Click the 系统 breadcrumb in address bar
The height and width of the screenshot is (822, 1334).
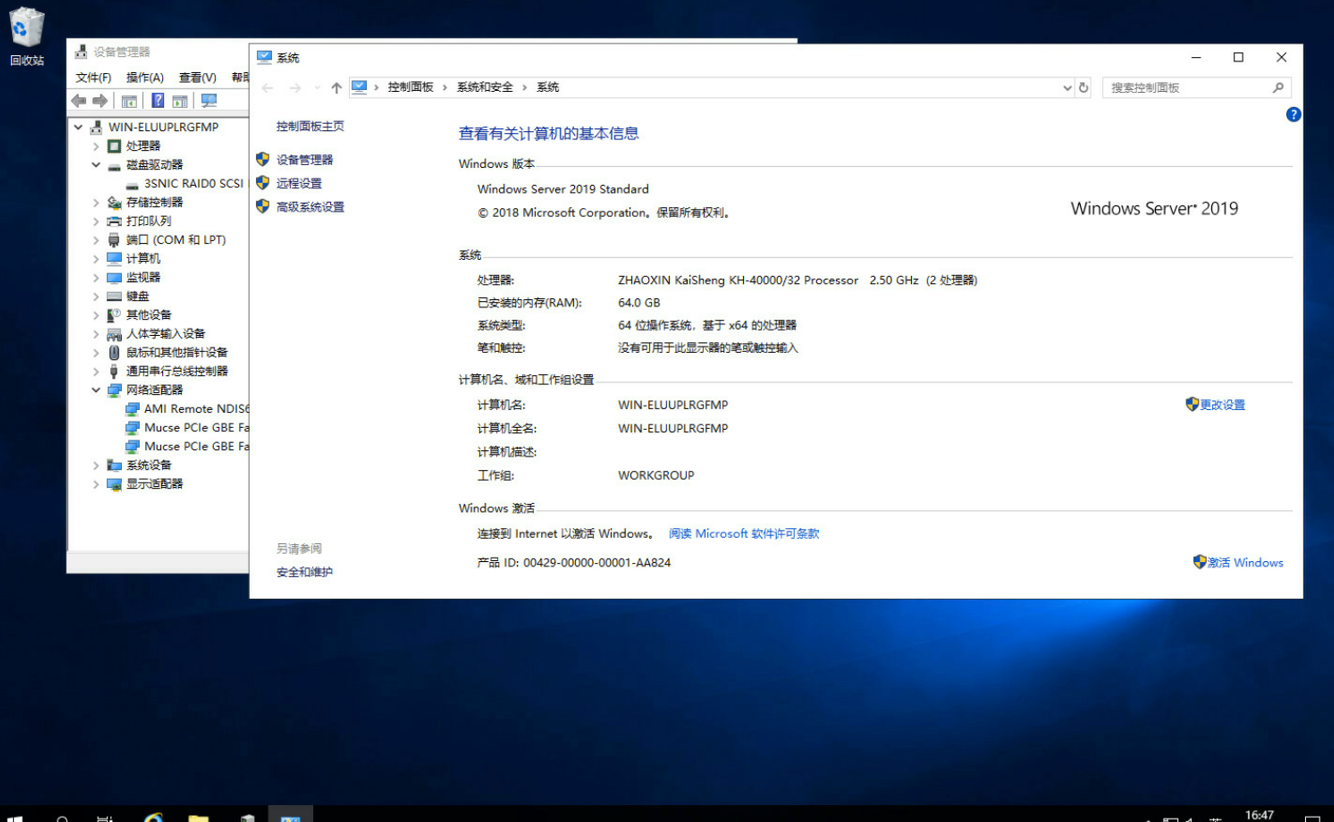[x=548, y=87]
